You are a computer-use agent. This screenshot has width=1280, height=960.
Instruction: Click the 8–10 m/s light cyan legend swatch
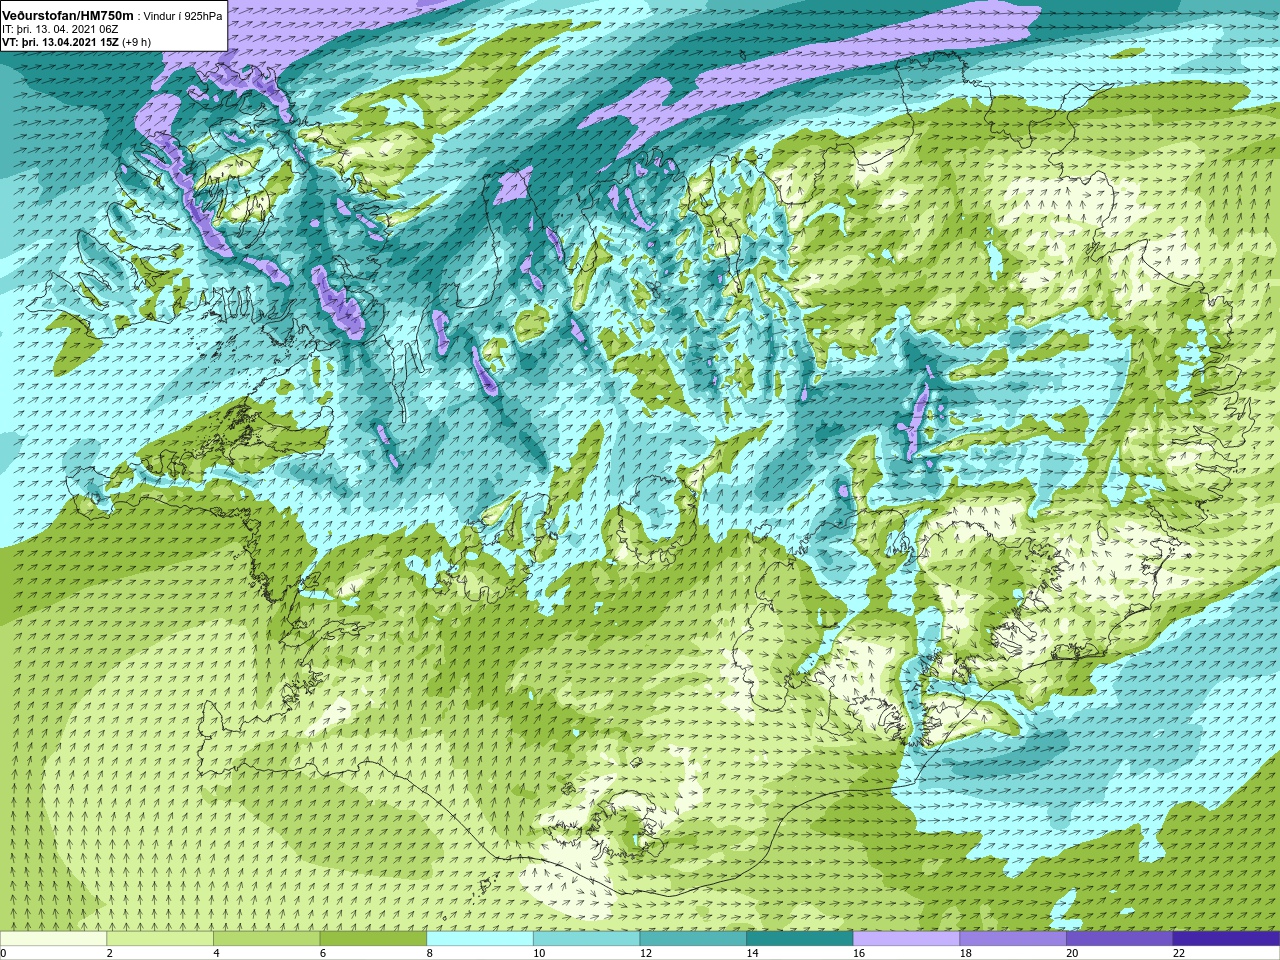pos(480,938)
